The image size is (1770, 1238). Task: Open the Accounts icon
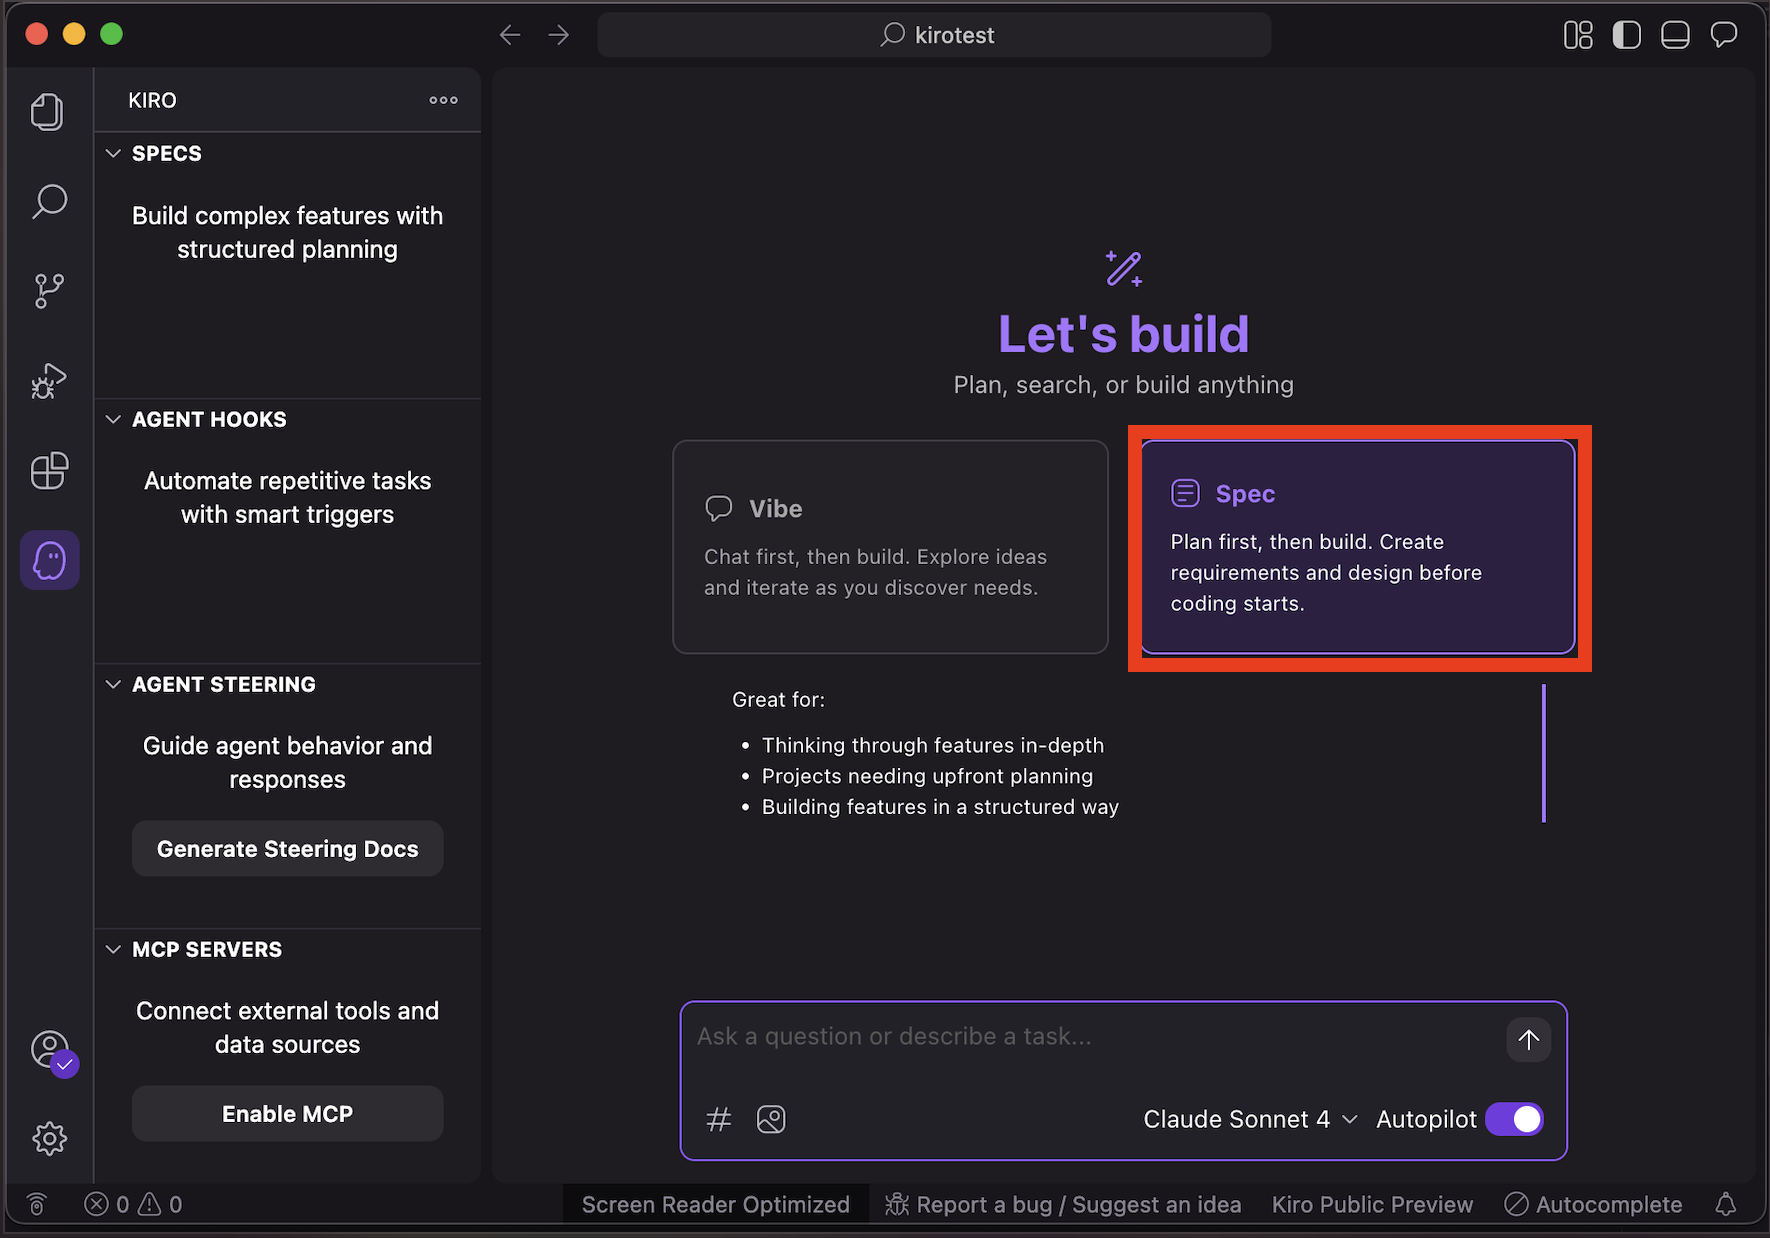(x=52, y=1051)
